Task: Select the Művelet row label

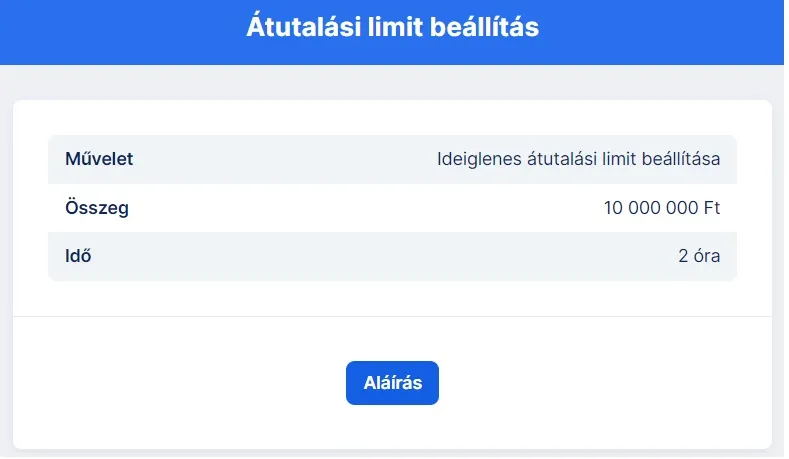Action: click(x=99, y=159)
